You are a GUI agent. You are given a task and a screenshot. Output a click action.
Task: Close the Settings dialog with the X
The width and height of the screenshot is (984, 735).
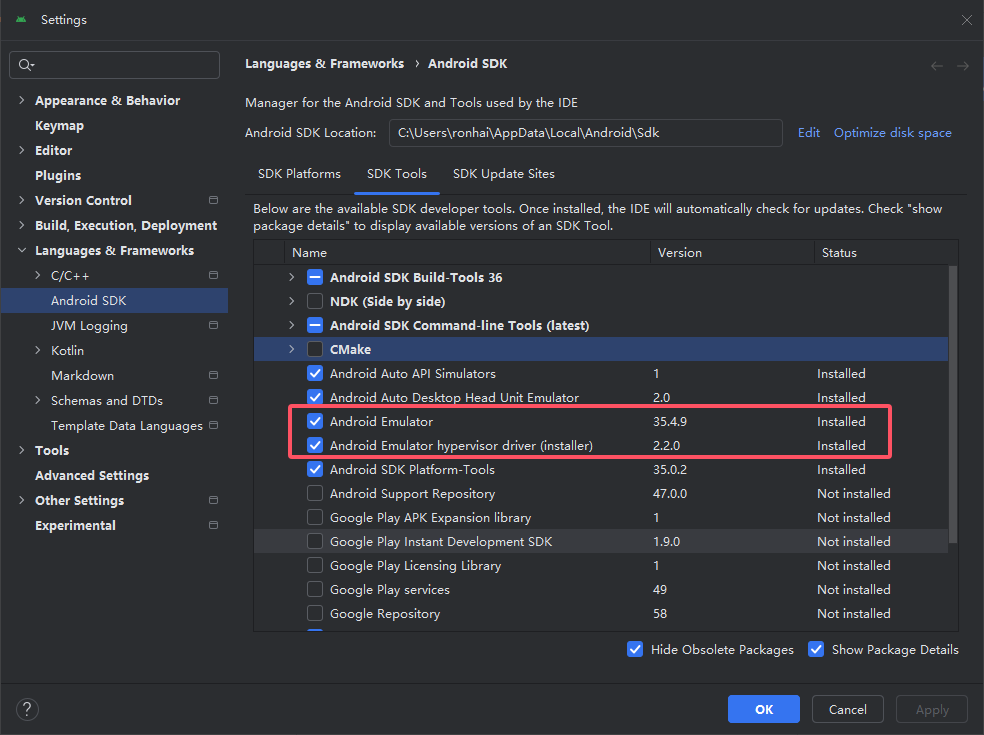(966, 20)
